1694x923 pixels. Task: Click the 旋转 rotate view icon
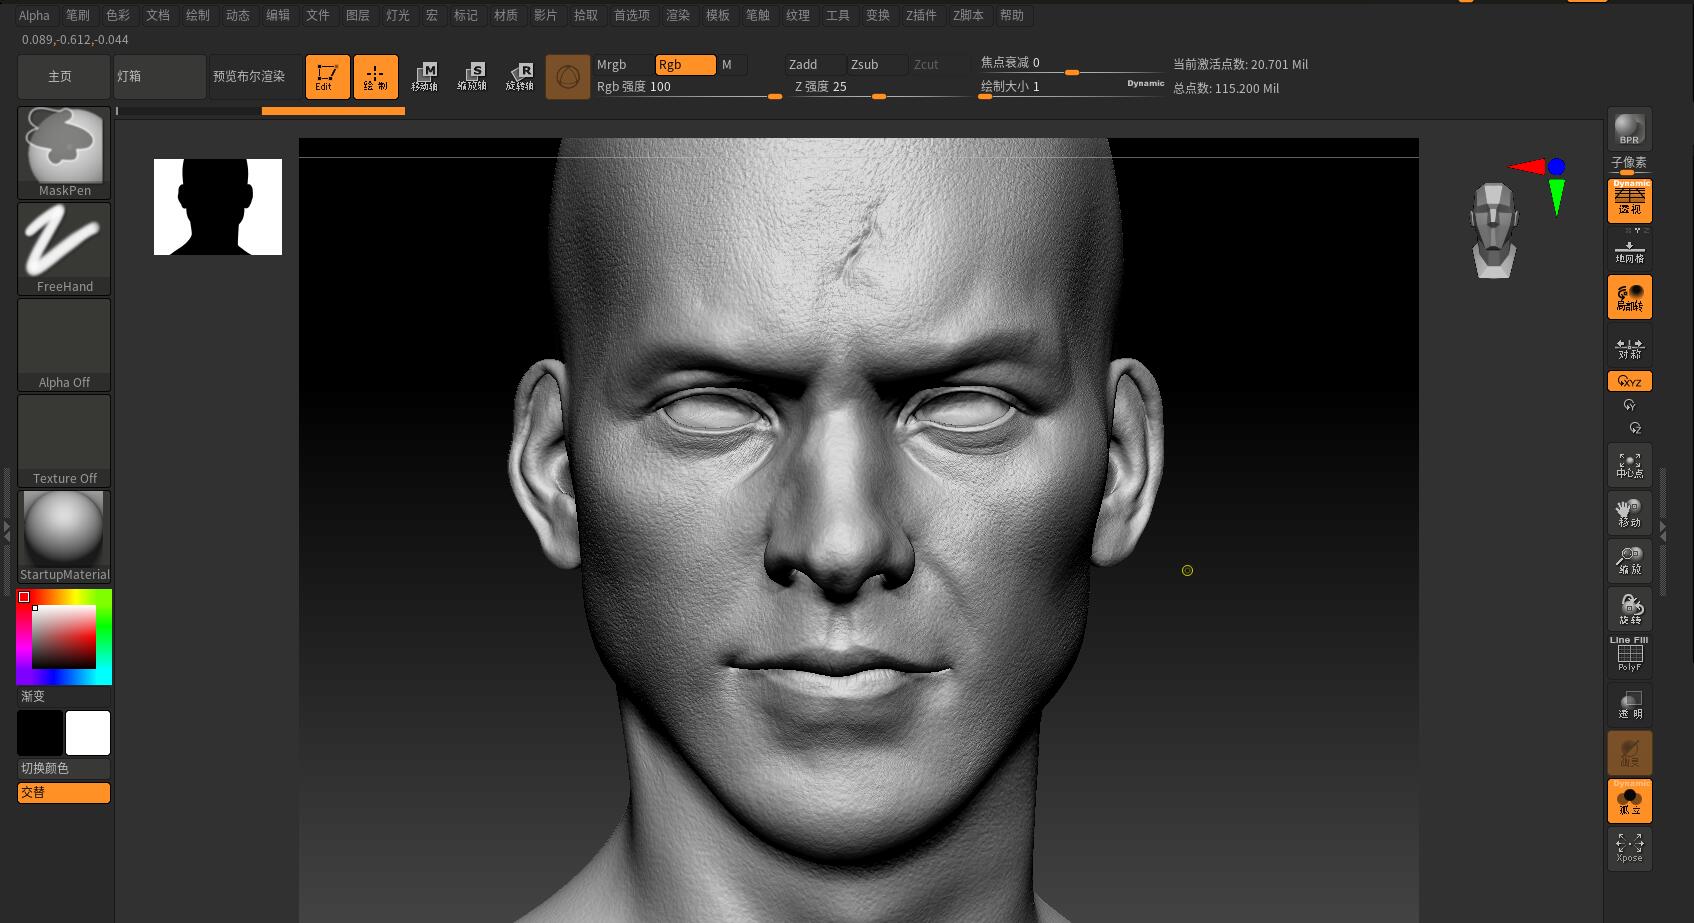1630,609
